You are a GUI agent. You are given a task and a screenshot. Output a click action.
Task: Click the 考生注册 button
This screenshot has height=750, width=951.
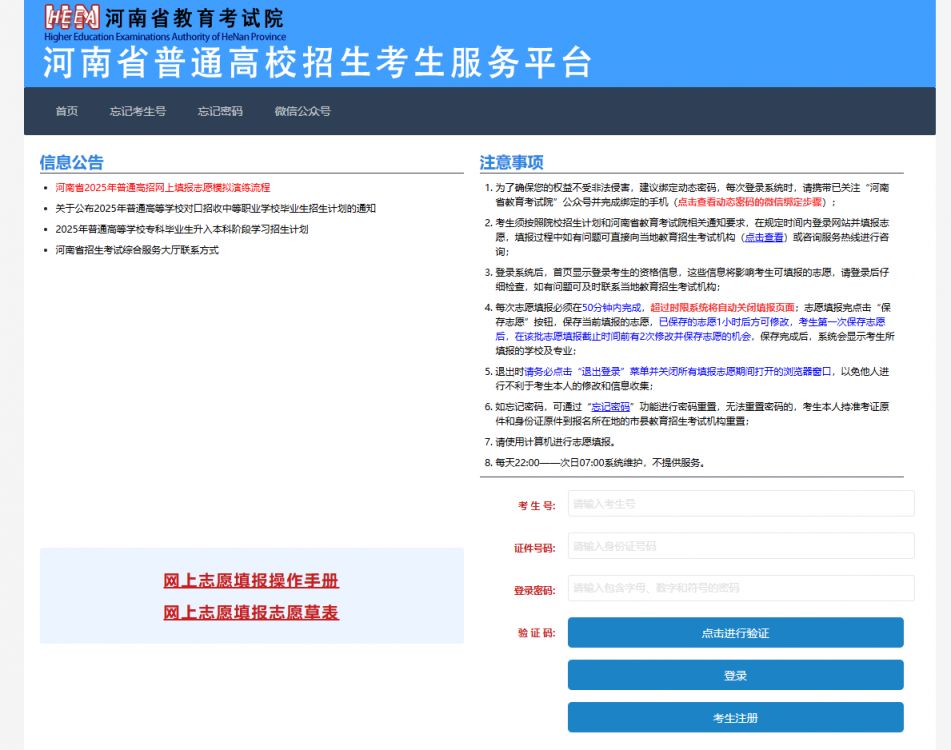[x=736, y=718]
